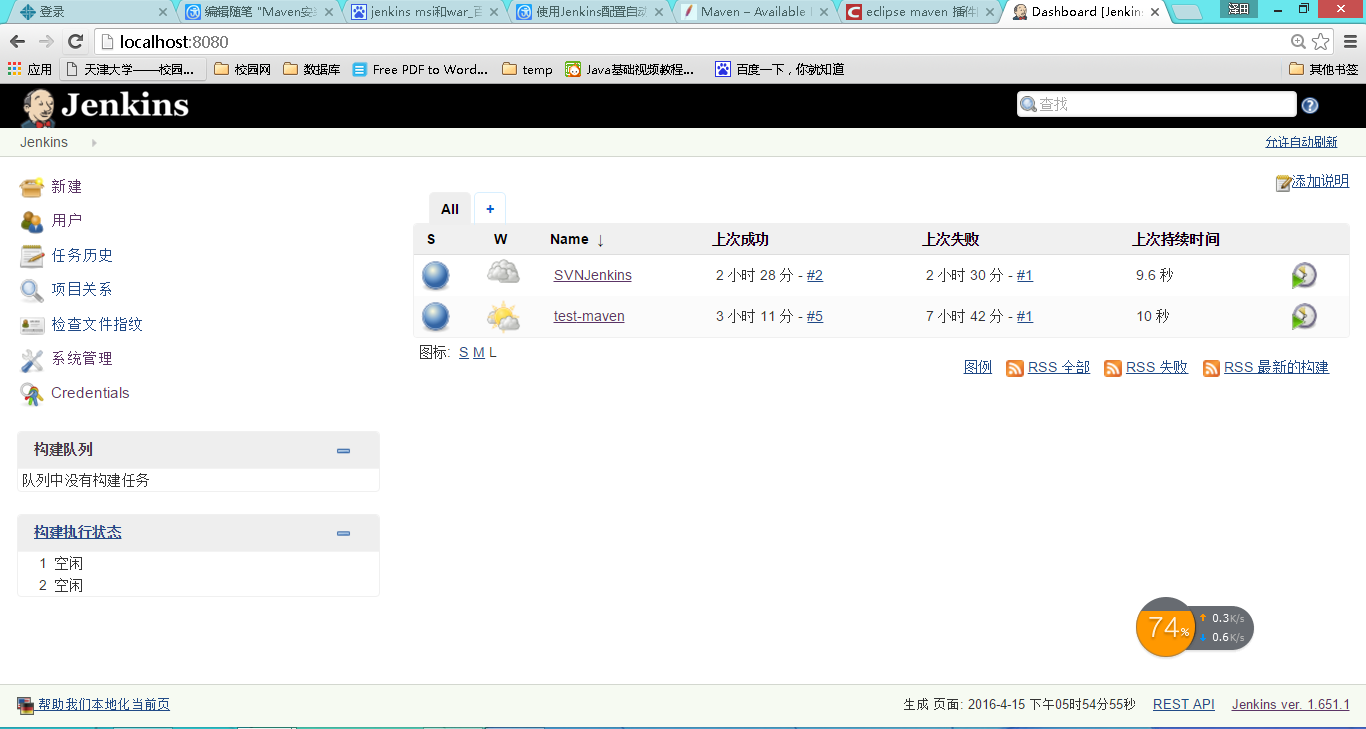Click the RSS 全部 feed icon
1366x729 pixels.
(1015, 368)
